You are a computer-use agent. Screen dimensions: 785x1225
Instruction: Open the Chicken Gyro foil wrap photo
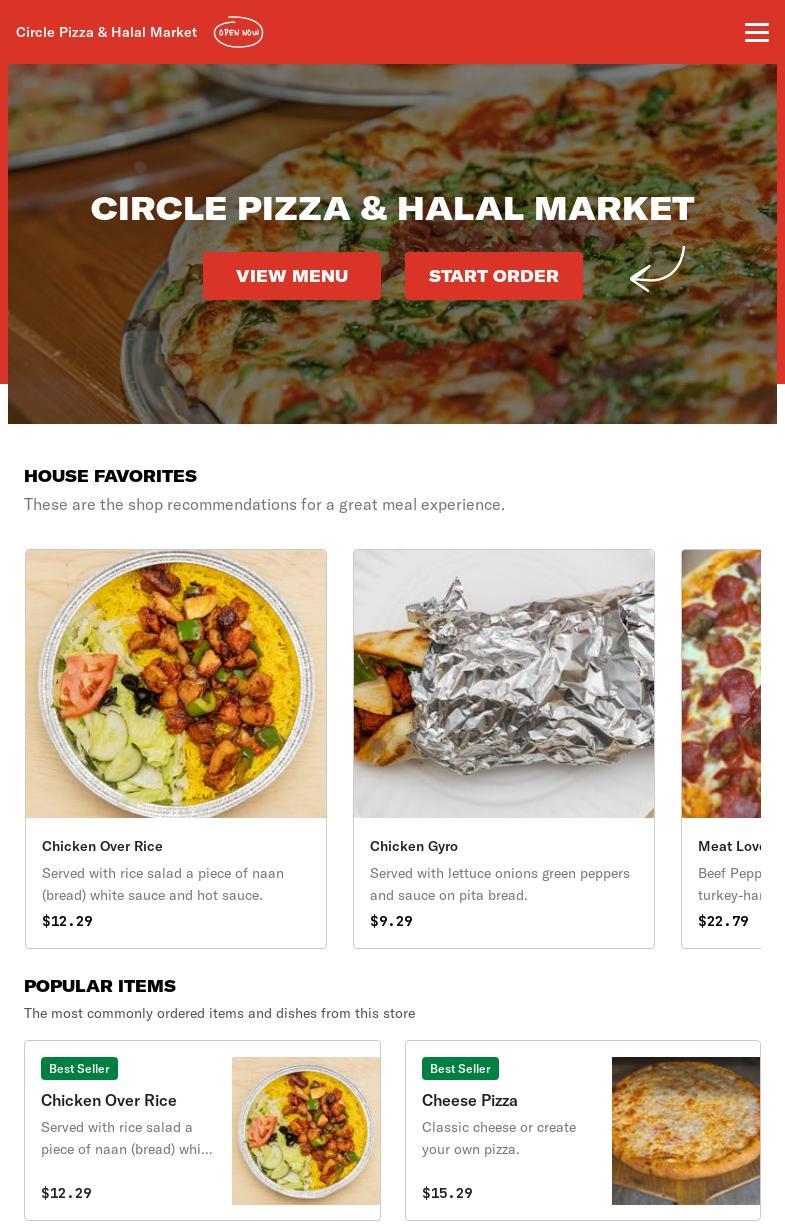point(504,684)
